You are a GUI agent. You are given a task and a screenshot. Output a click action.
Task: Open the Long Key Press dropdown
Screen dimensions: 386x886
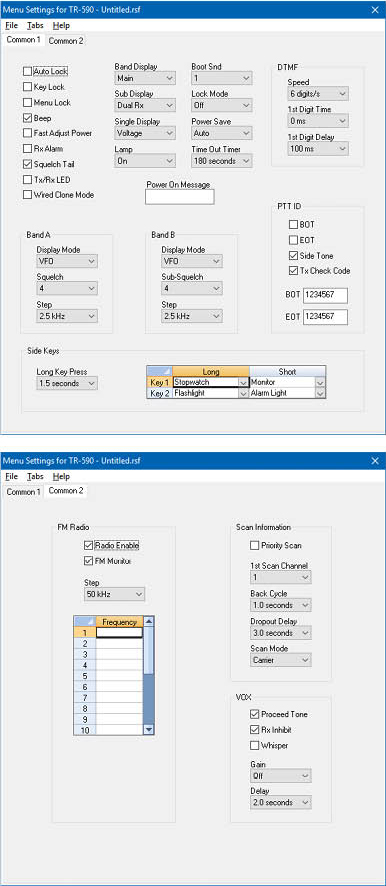tap(67, 383)
